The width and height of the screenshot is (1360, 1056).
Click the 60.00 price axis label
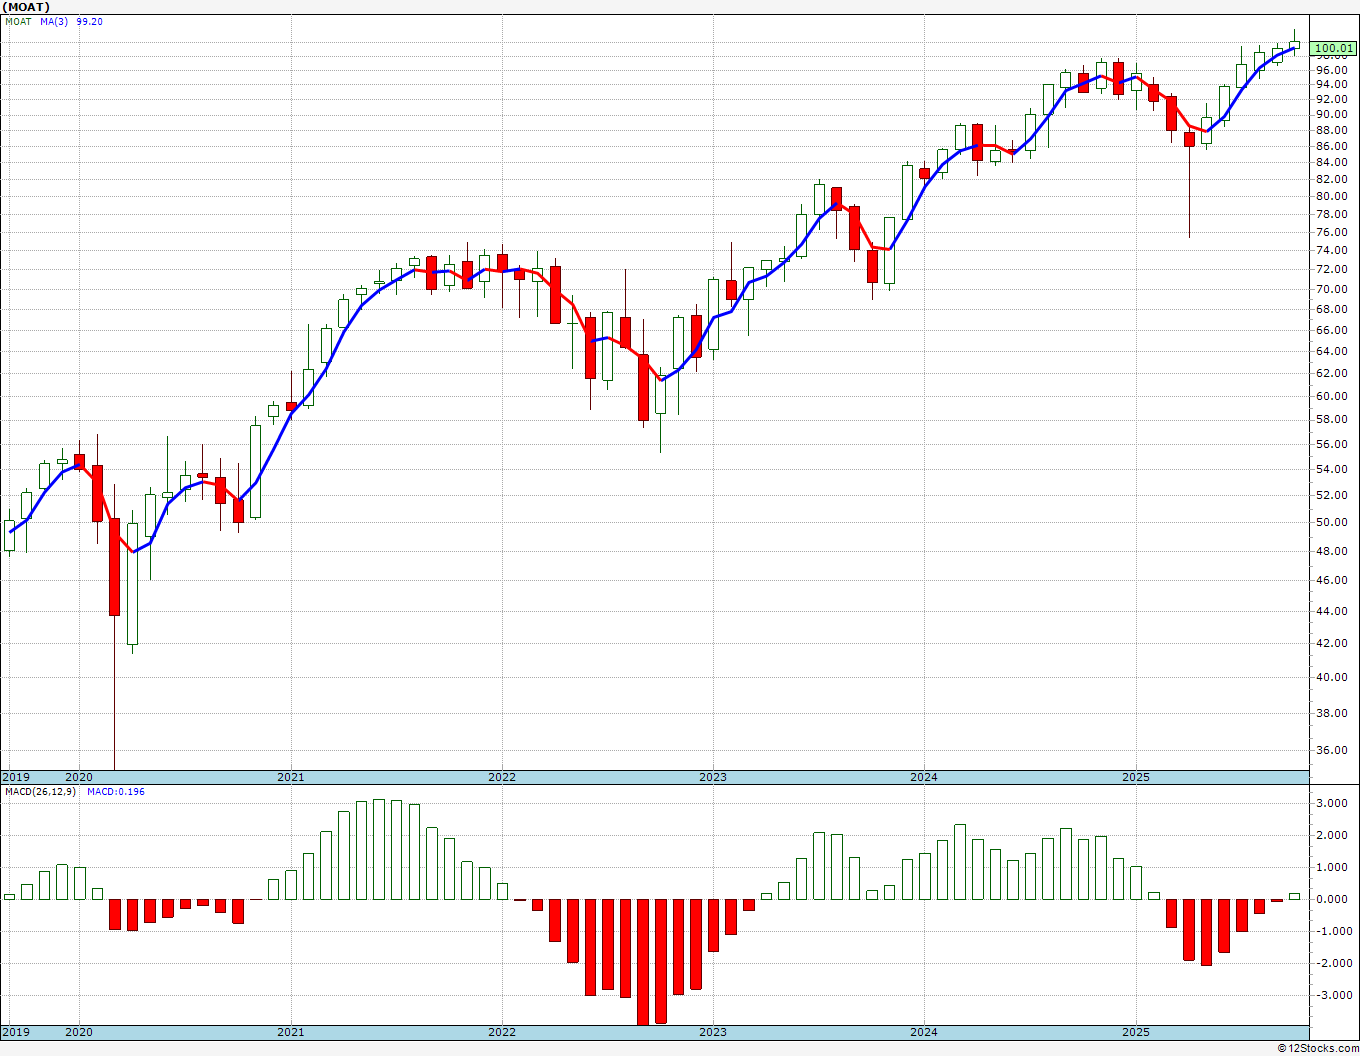(1330, 397)
